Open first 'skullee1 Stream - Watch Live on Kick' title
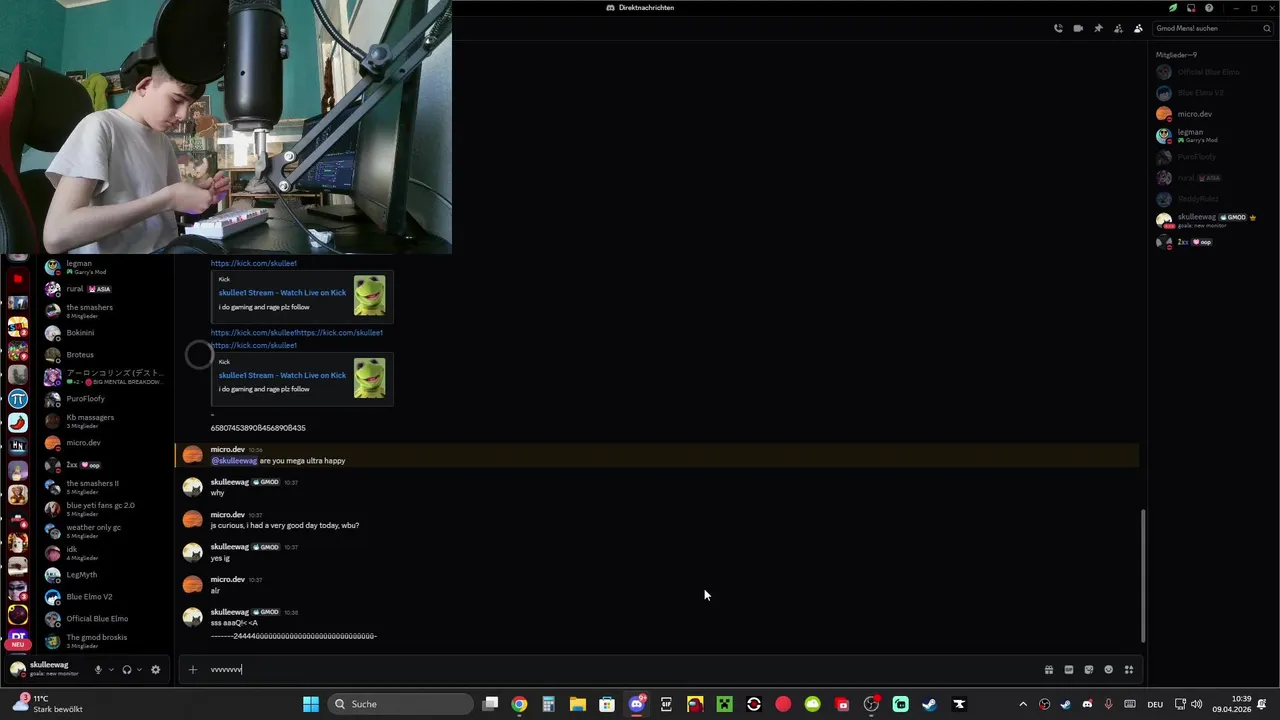The width and height of the screenshot is (1280, 720). [282, 293]
